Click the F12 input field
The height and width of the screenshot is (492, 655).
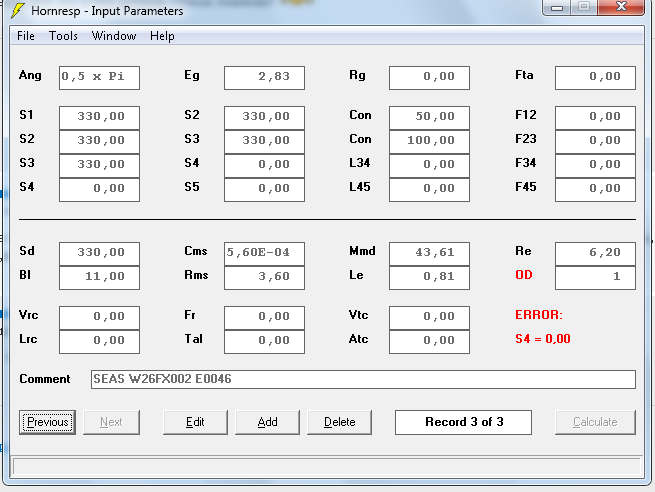[x=595, y=118]
